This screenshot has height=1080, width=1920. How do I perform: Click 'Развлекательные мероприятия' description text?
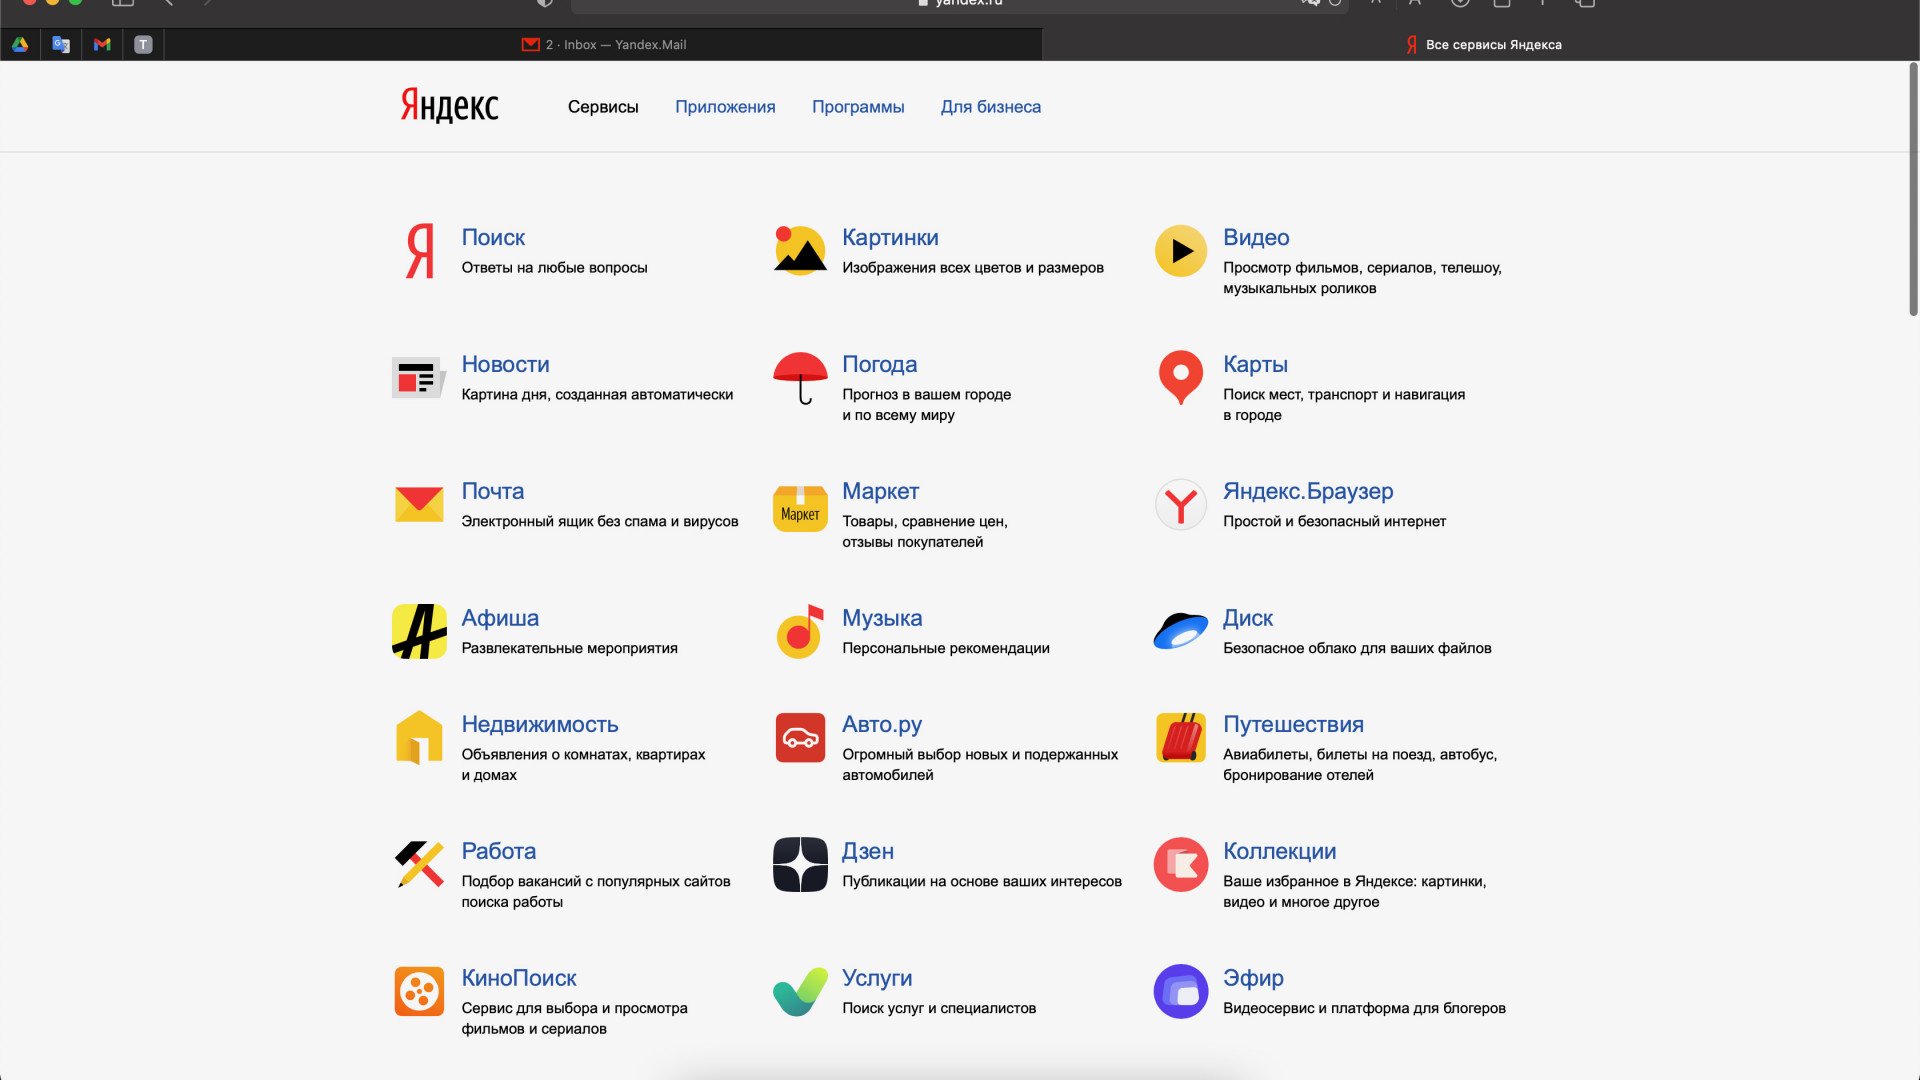[x=569, y=648]
